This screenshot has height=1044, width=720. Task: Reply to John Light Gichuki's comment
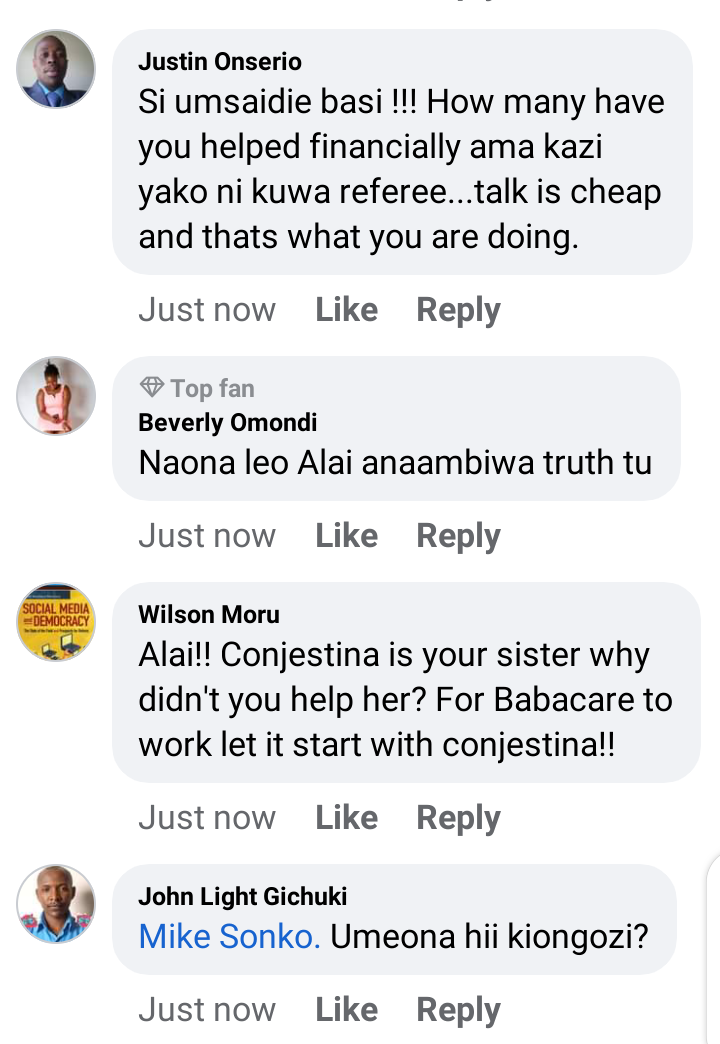coord(458,1011)
